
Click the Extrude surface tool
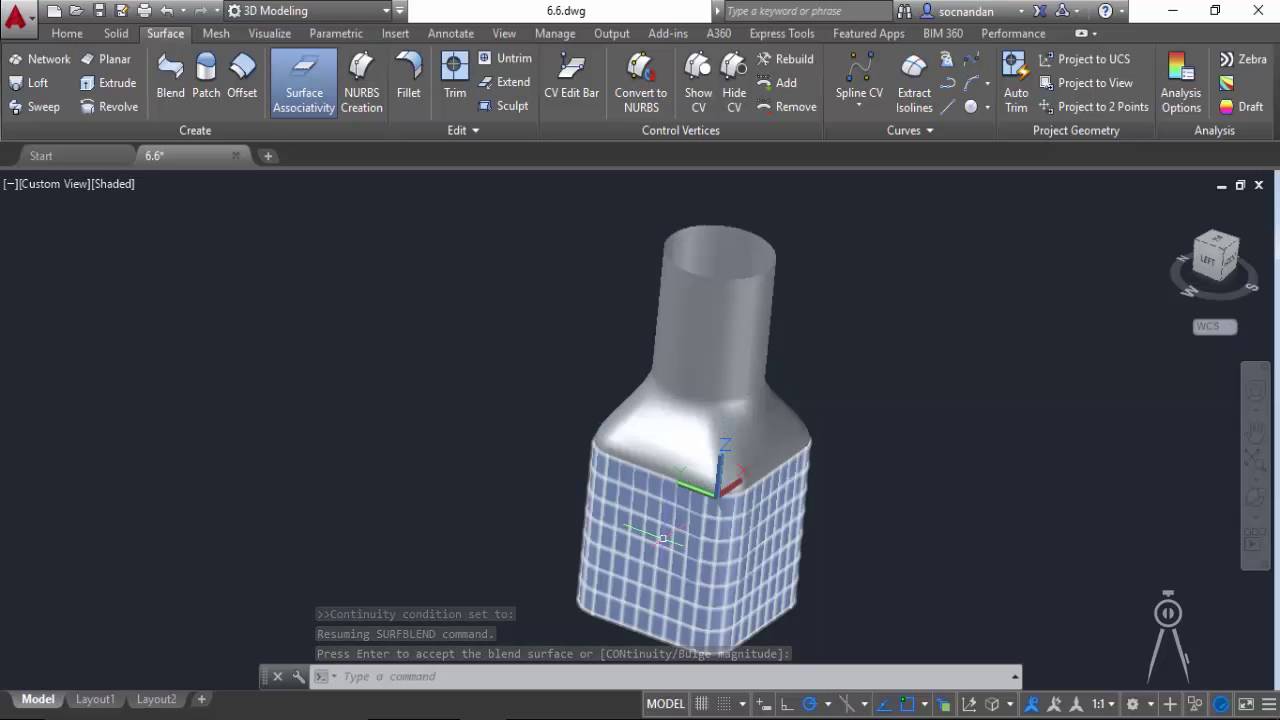[x=108, y=83]
